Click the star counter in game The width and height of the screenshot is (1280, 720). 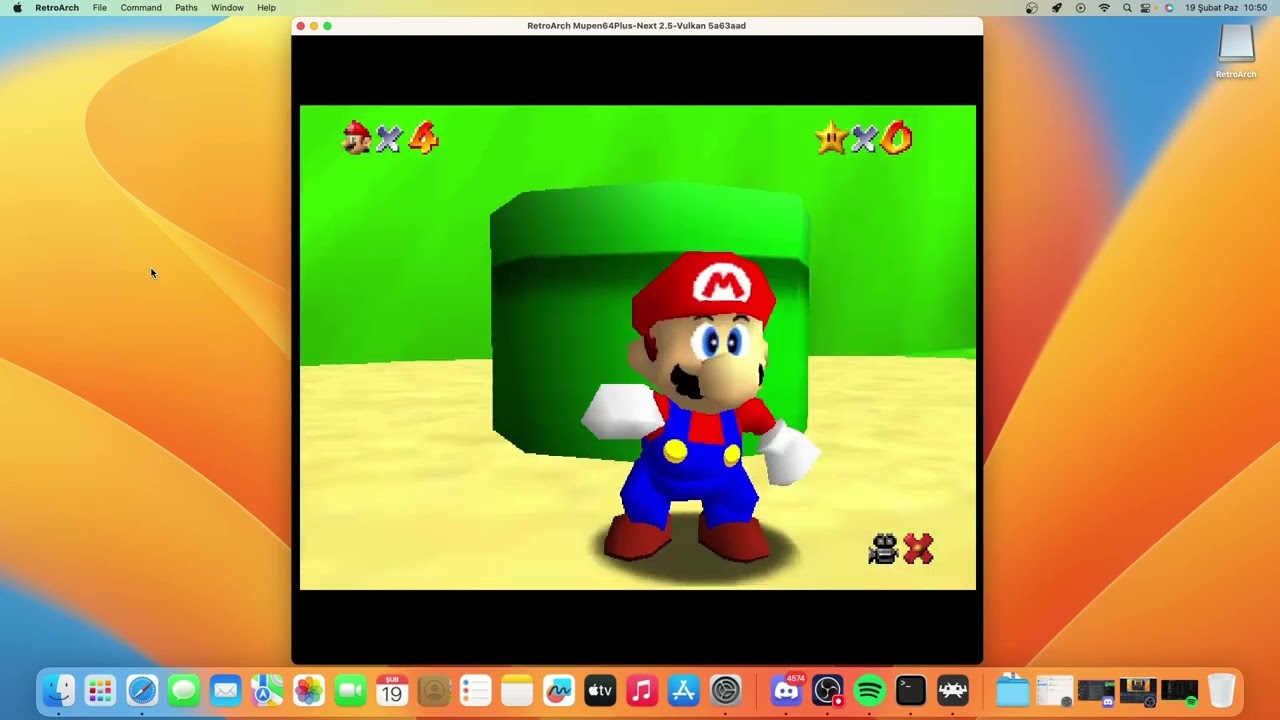(x=864, y=138)
